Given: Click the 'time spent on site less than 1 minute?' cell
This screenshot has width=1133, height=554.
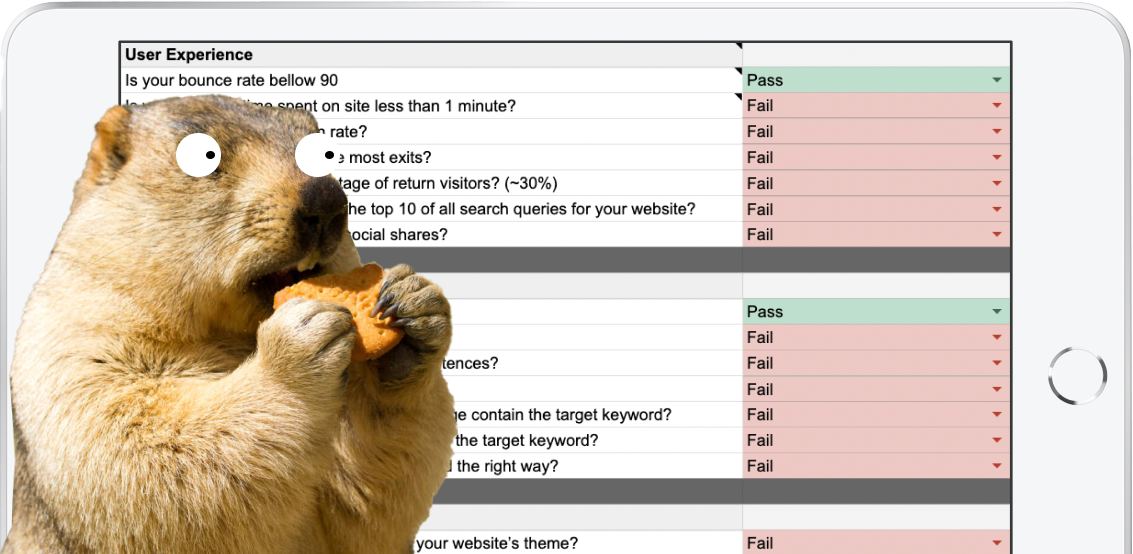Looking at the screenshot, I should [x=431, y=106].
